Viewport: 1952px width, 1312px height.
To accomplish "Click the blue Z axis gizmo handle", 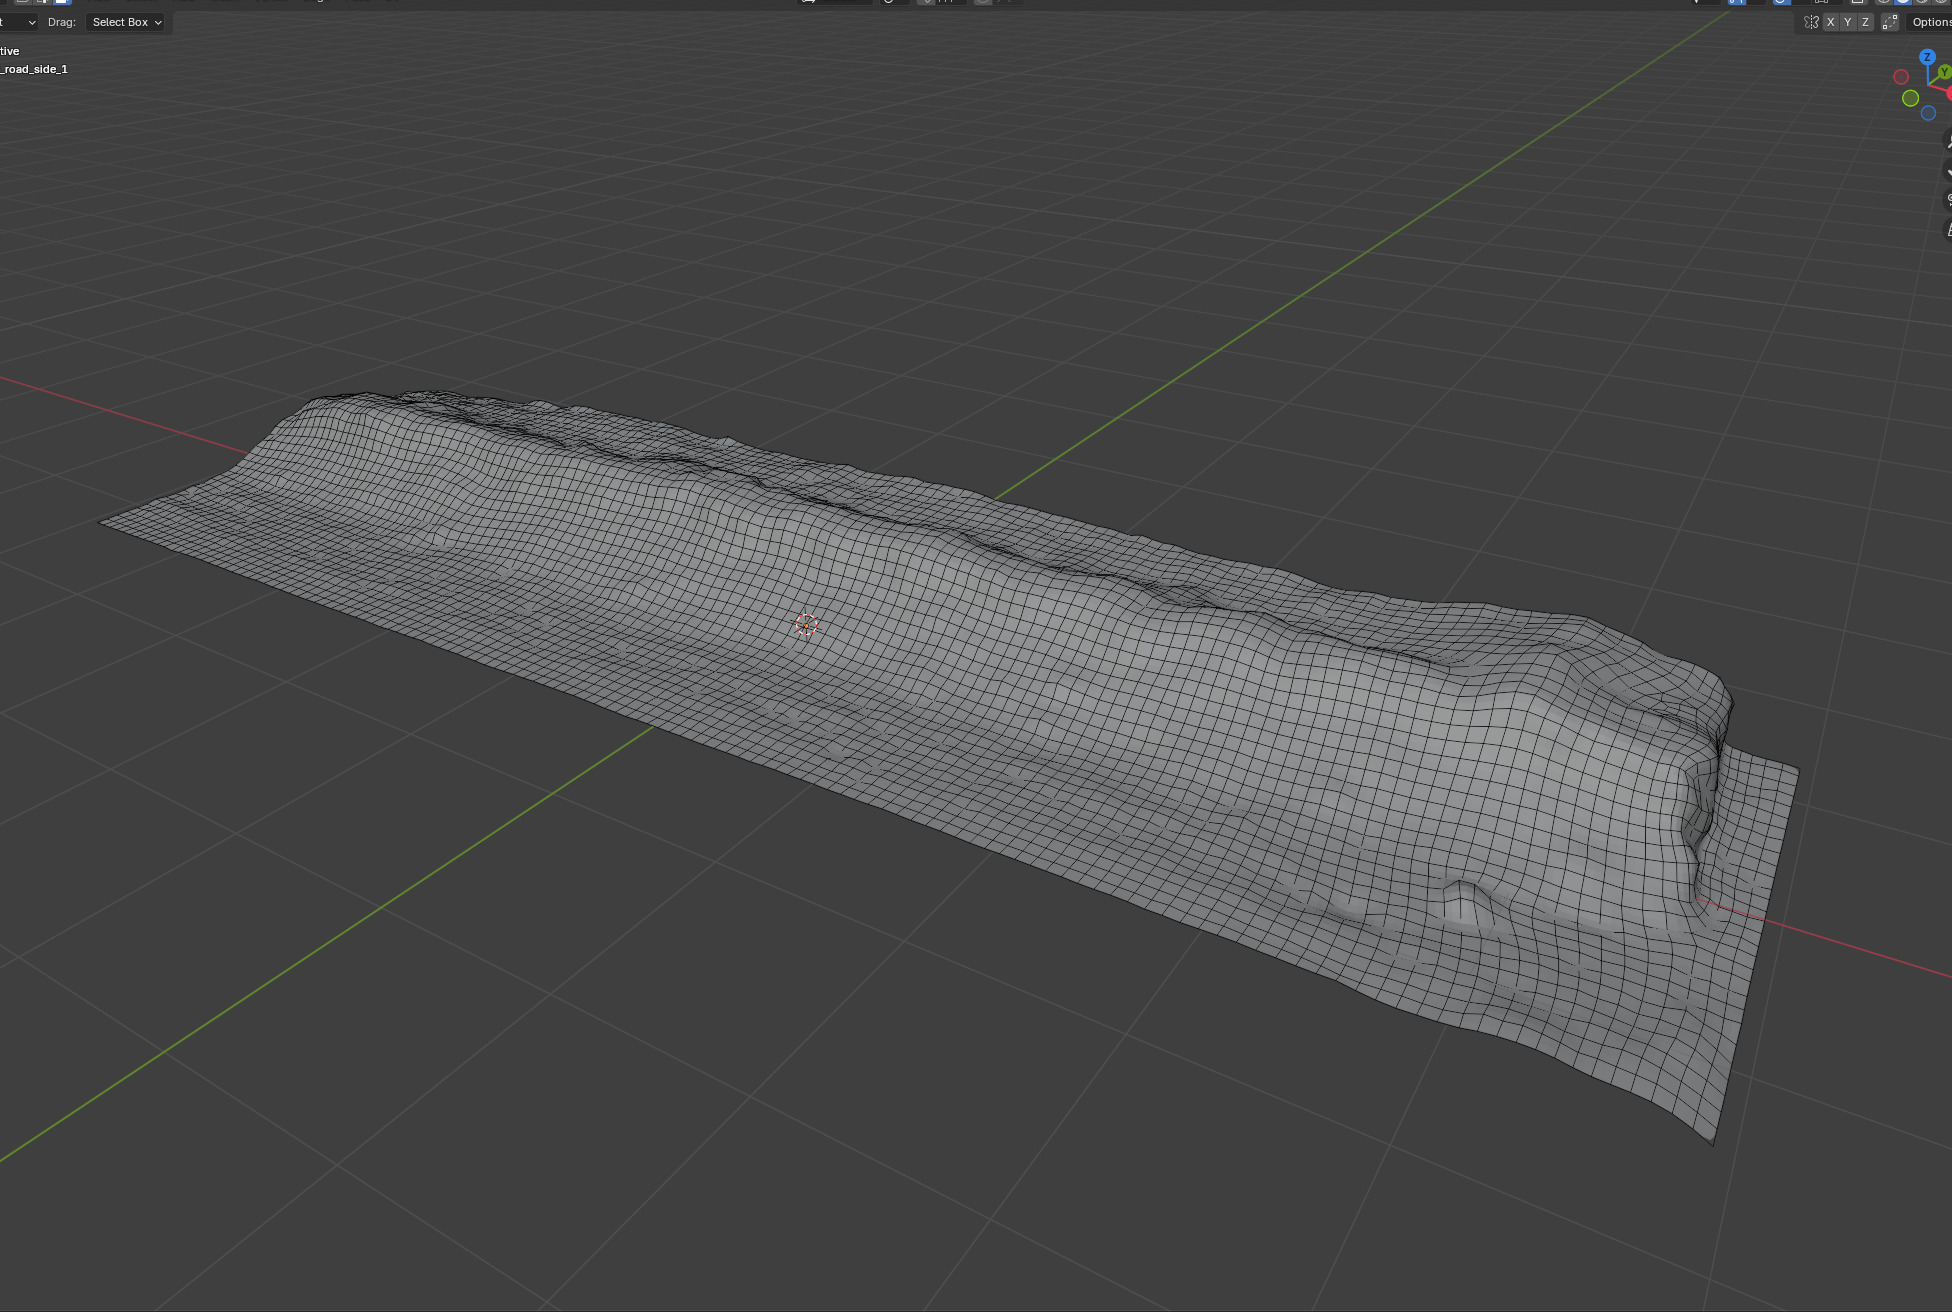I will pos(1927,57).
